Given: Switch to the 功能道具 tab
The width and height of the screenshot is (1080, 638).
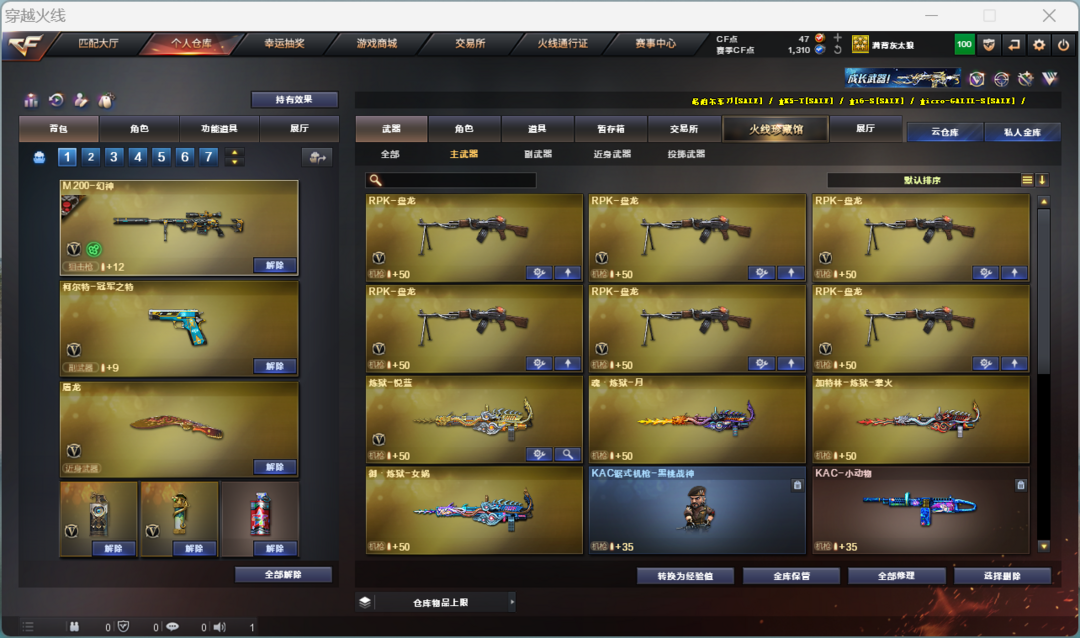Looking at the screenshot, I should click(219, 129).
